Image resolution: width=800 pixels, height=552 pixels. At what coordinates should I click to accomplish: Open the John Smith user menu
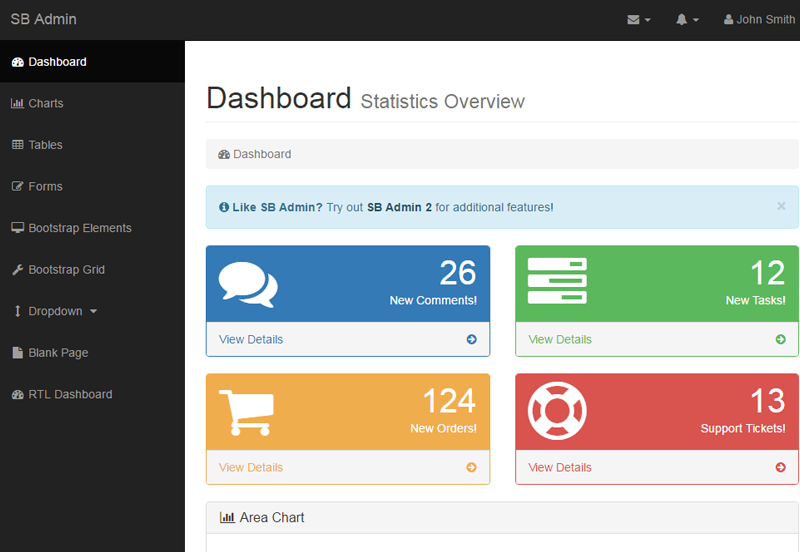coord(759,20)
